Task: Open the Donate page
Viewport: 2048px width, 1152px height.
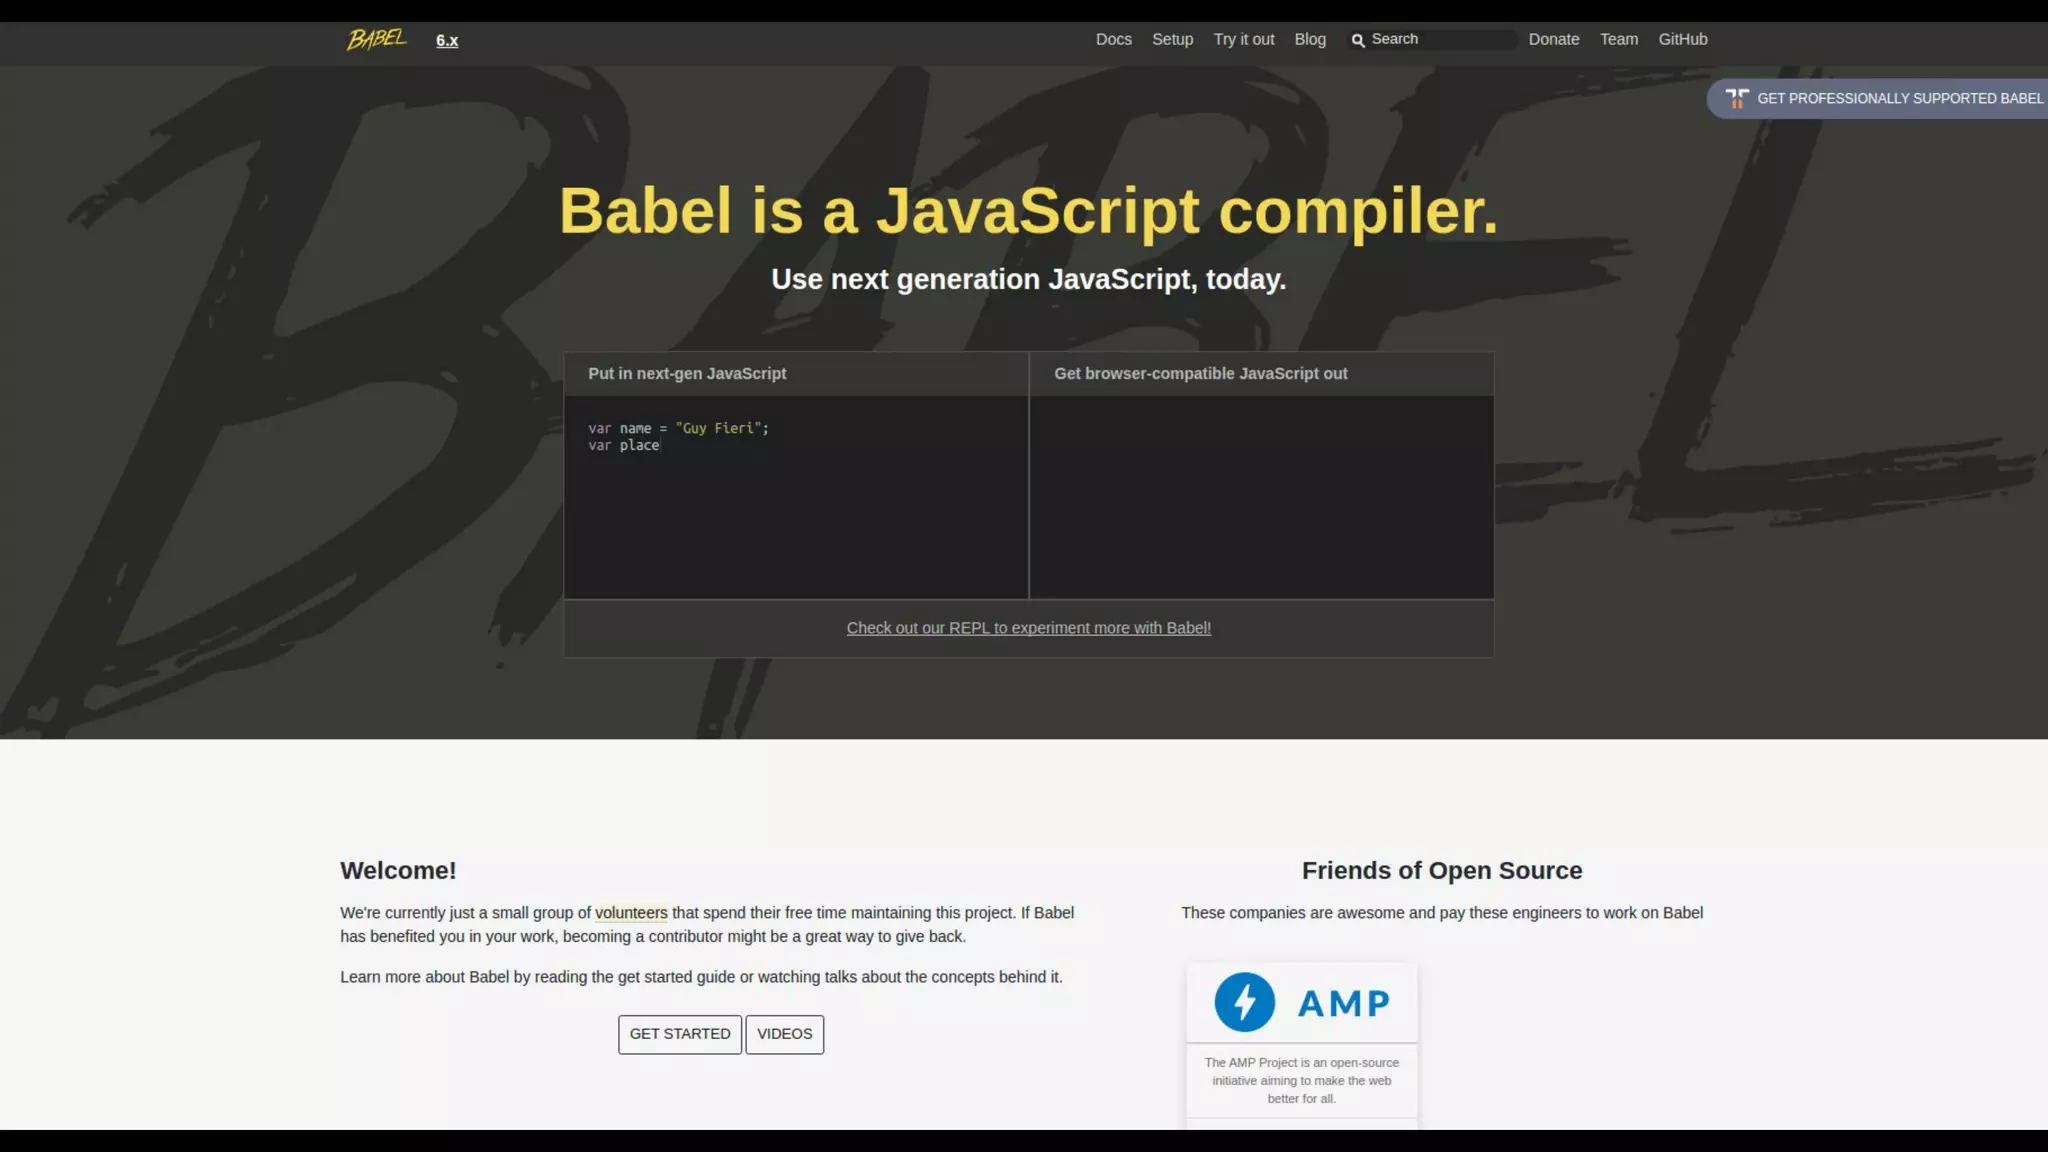Action: pos(1553,40)
